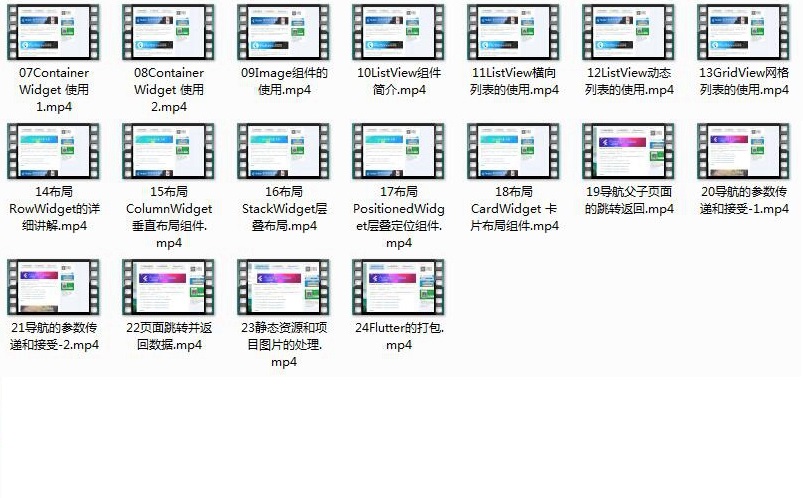Select the 15布局ColumnWidget垂直布局组件.mp4 file icon

pyautogui.click(x=169, y=152)
